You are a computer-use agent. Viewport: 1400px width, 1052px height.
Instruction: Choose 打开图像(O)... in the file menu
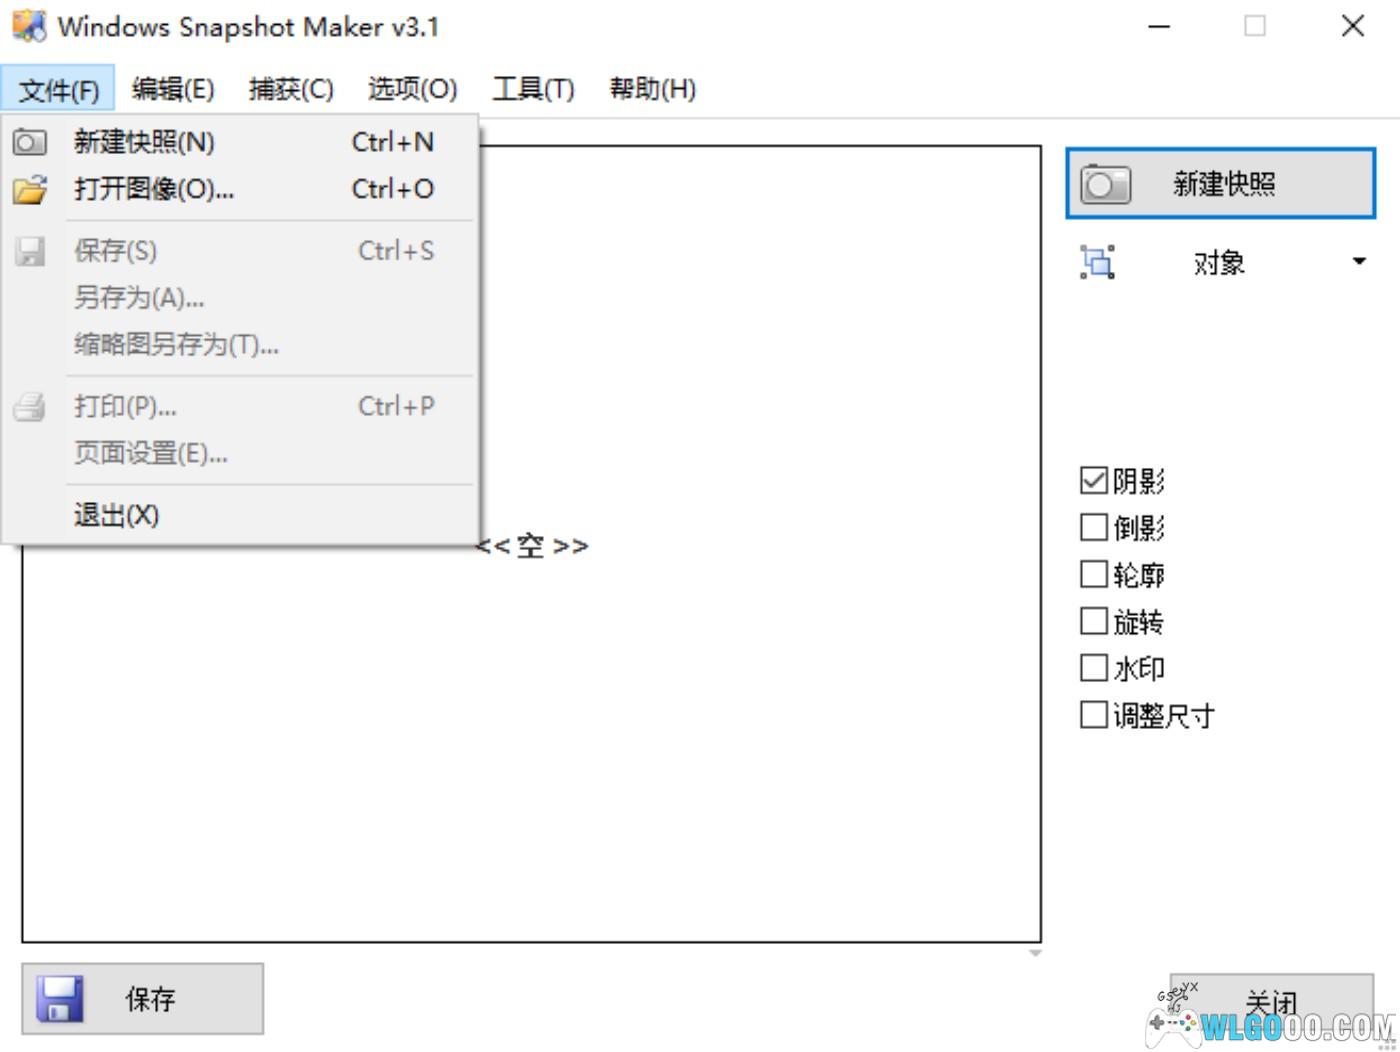153,189
